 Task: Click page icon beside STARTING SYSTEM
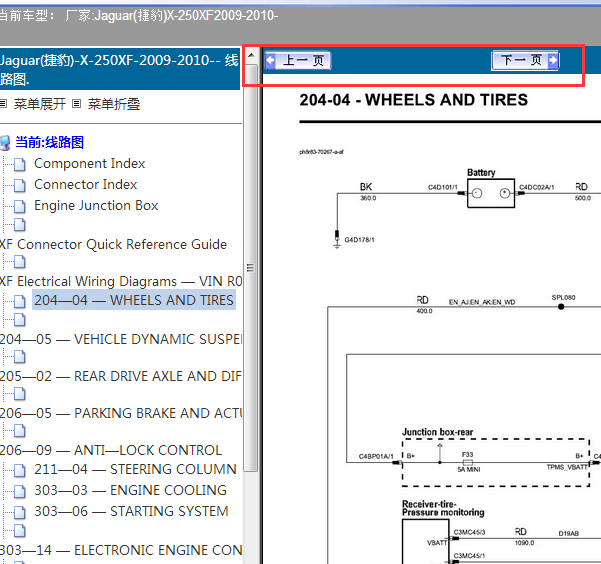20,513
